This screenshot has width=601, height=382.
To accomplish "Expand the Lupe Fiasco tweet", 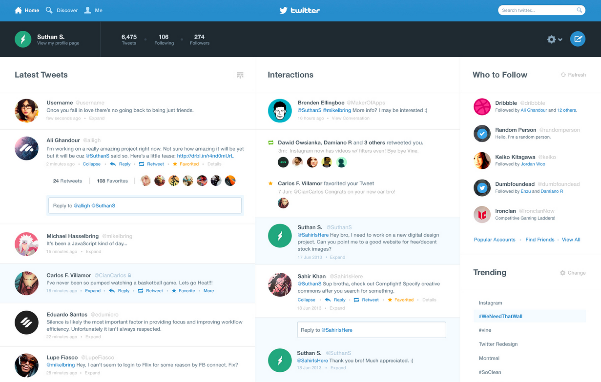I will 92,373.
